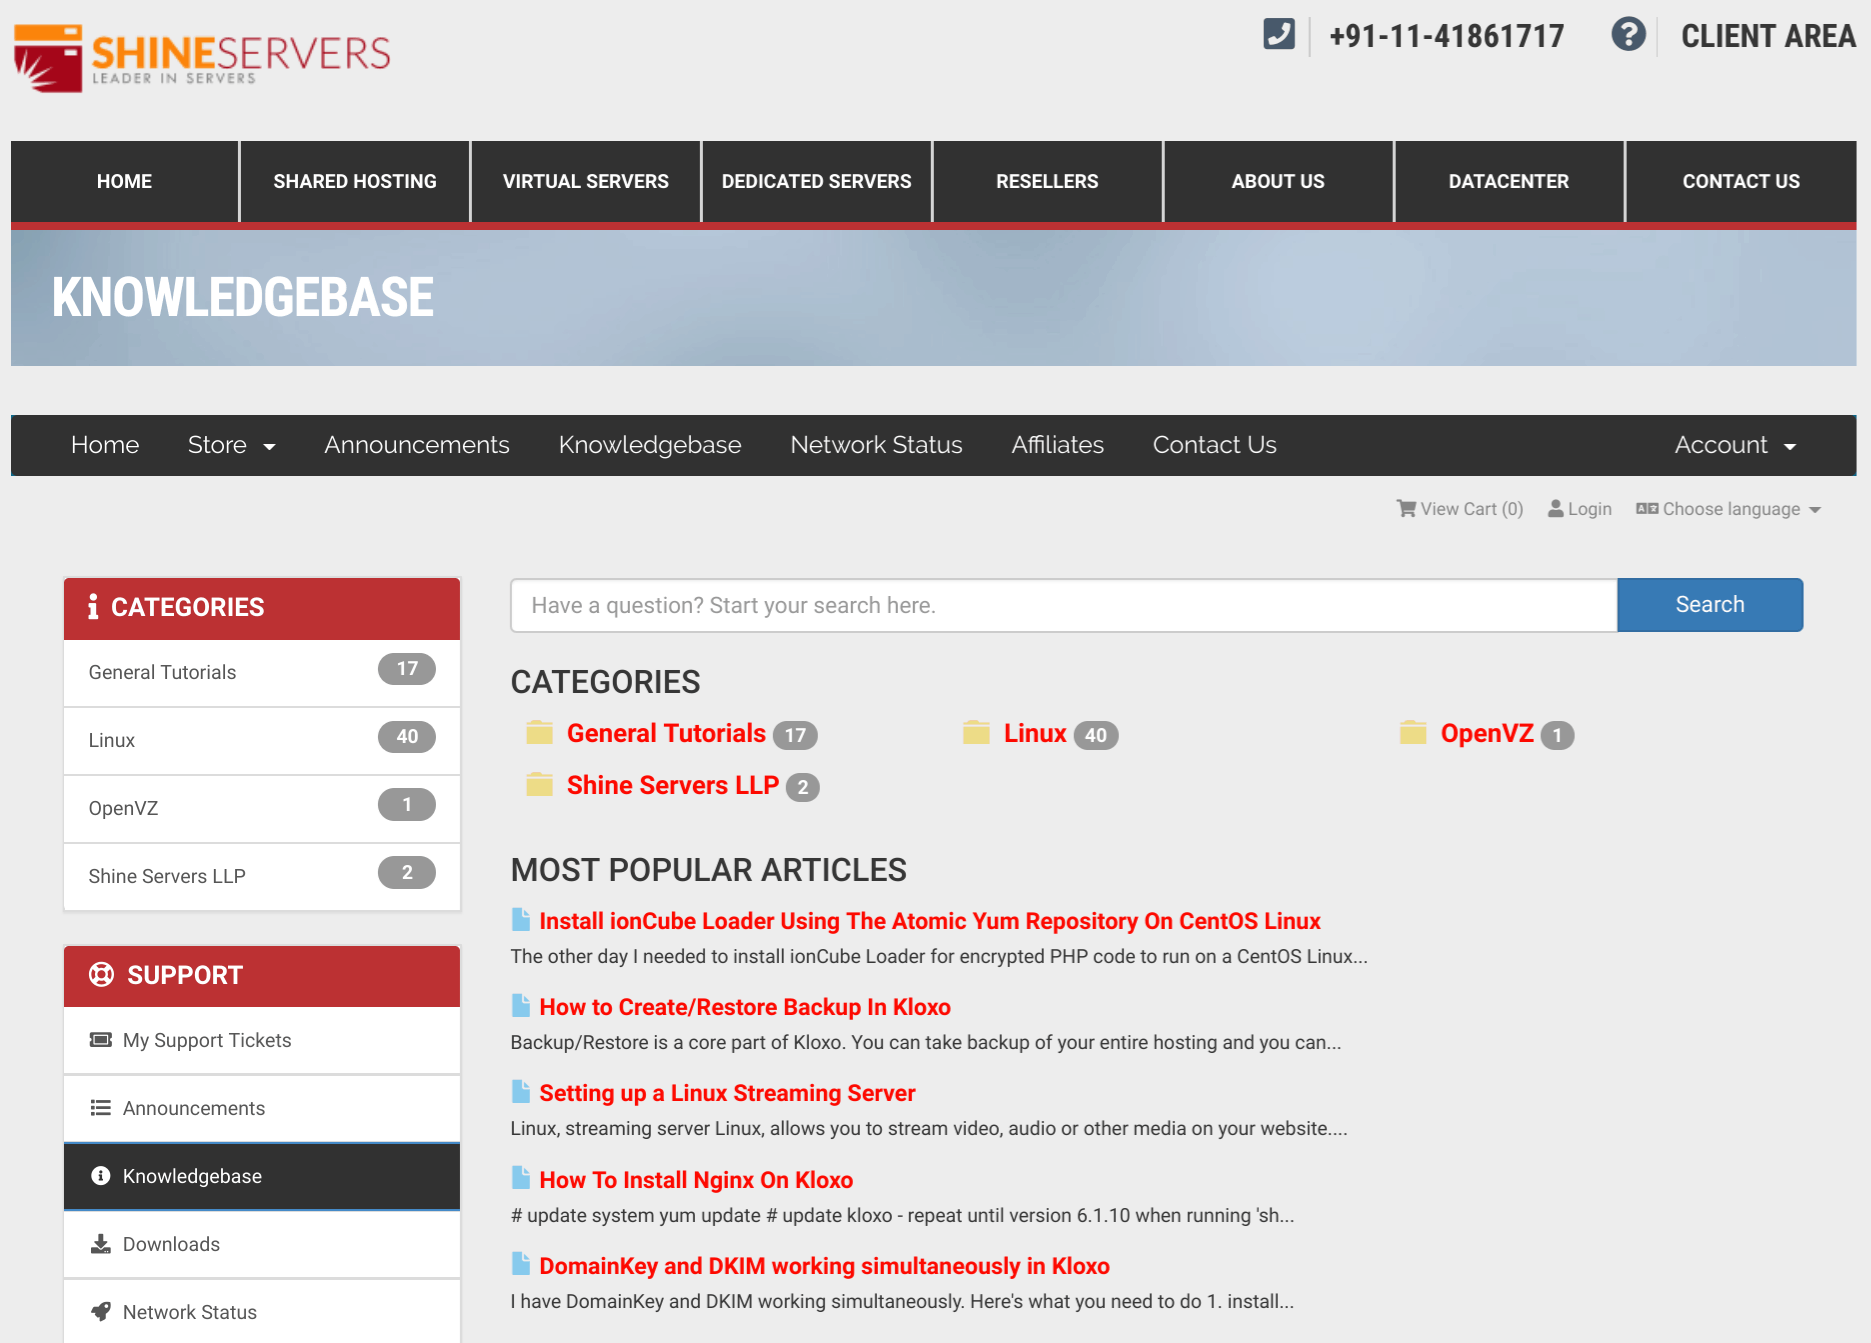This screenshot has height=1343, width=1871.
Task: Open the Store dropdown menu
Action: tap(231, 445)
